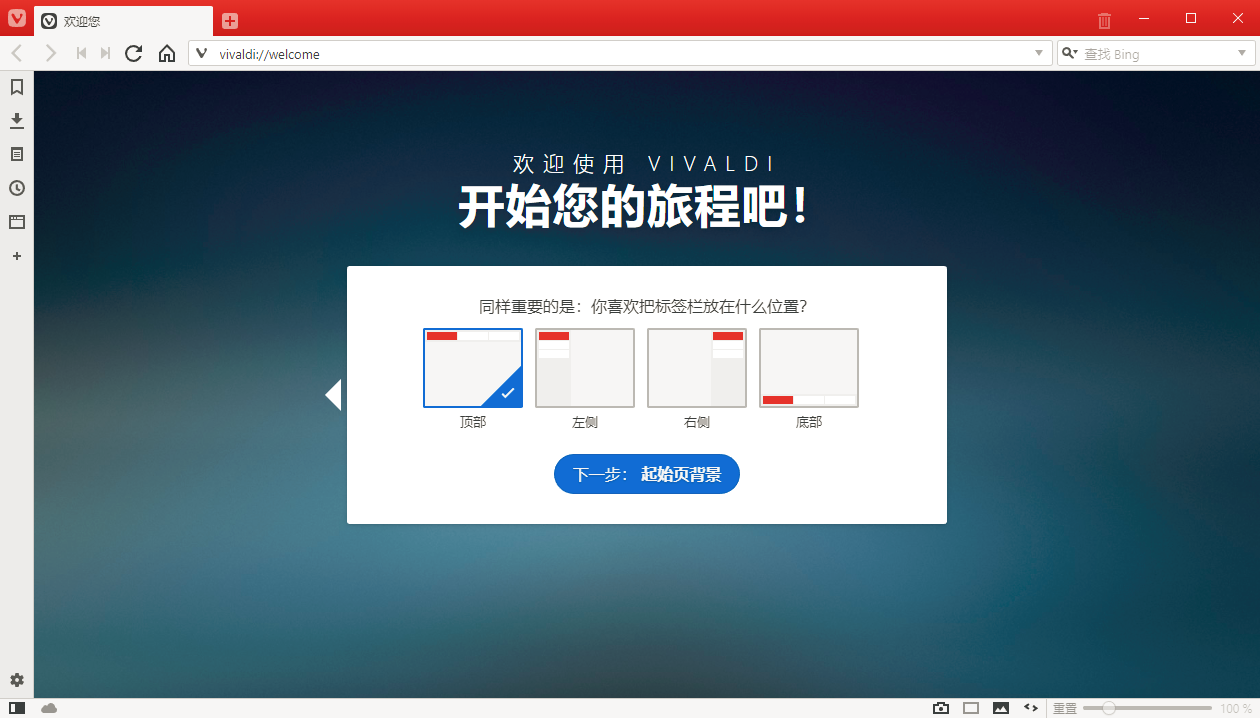Expand the address bar history dropdown

1039,53
